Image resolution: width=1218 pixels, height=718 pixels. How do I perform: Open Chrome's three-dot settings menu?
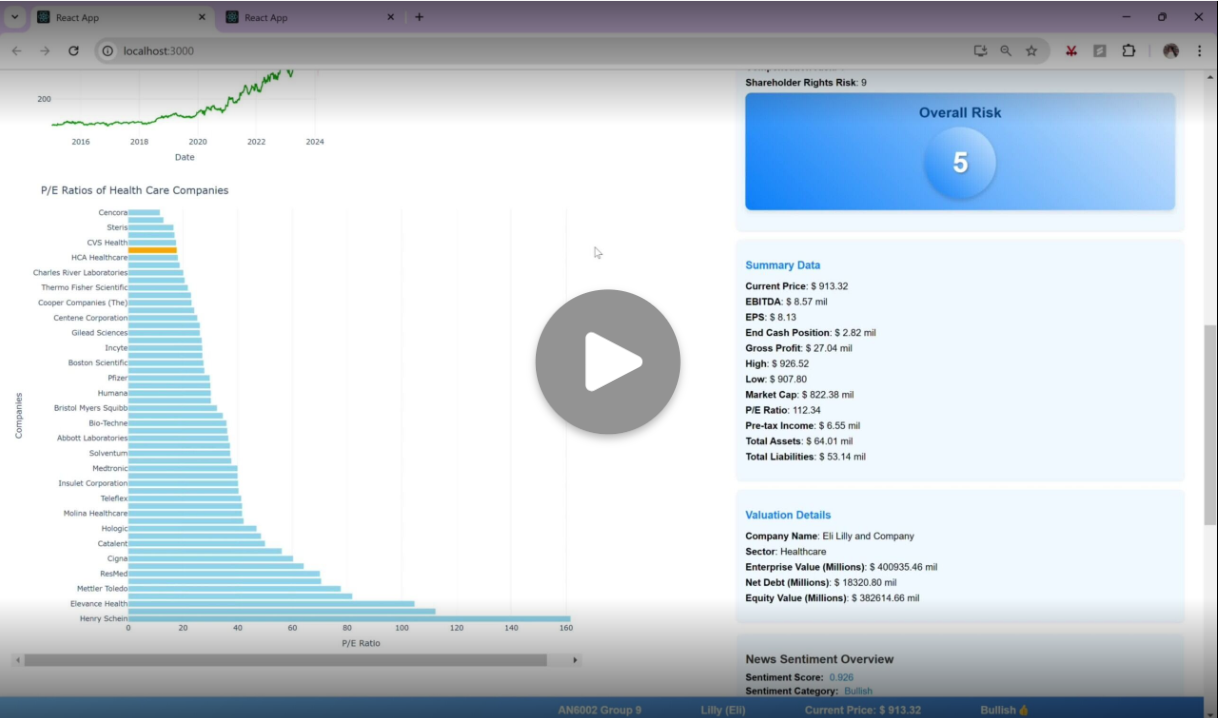pyautogui.click(x=1199, y=51)
